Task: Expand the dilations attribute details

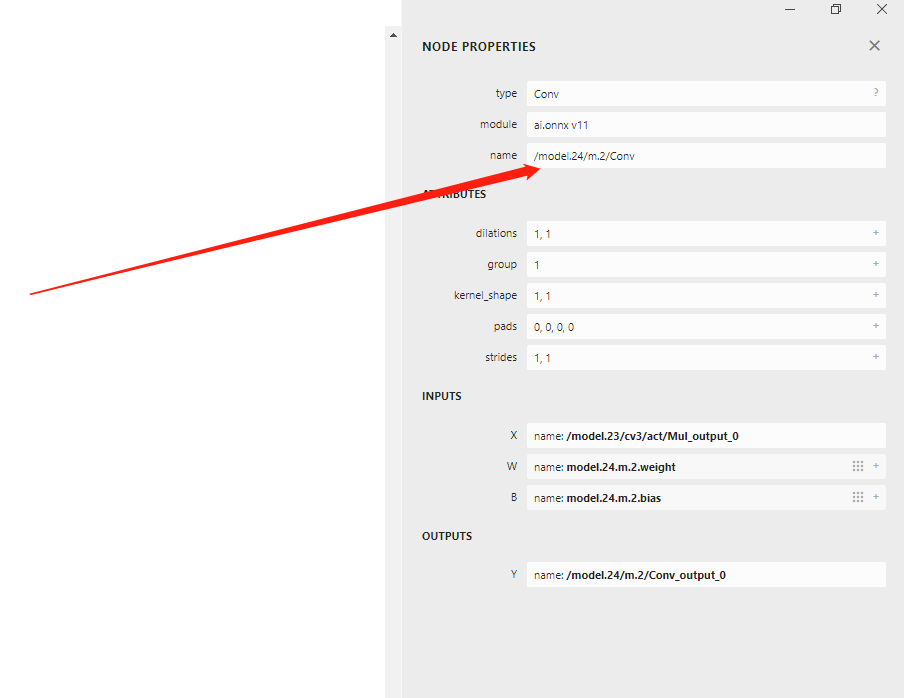Action: coord(876,233)
